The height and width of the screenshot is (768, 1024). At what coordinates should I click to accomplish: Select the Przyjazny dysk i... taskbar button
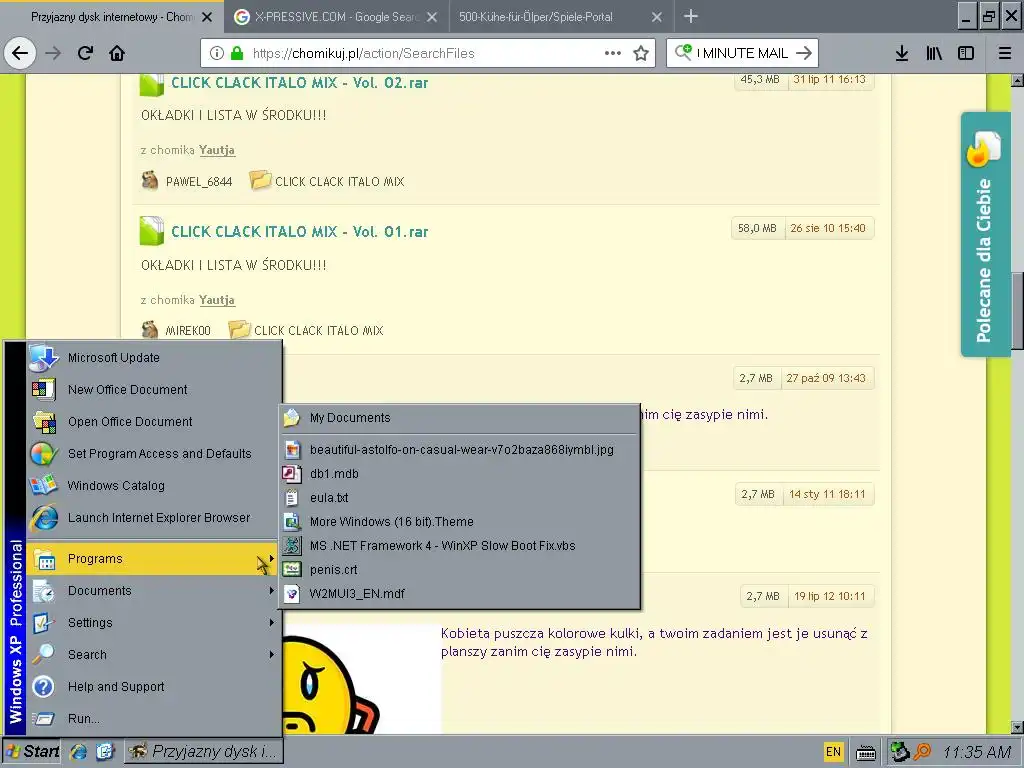tap(204, 752)
